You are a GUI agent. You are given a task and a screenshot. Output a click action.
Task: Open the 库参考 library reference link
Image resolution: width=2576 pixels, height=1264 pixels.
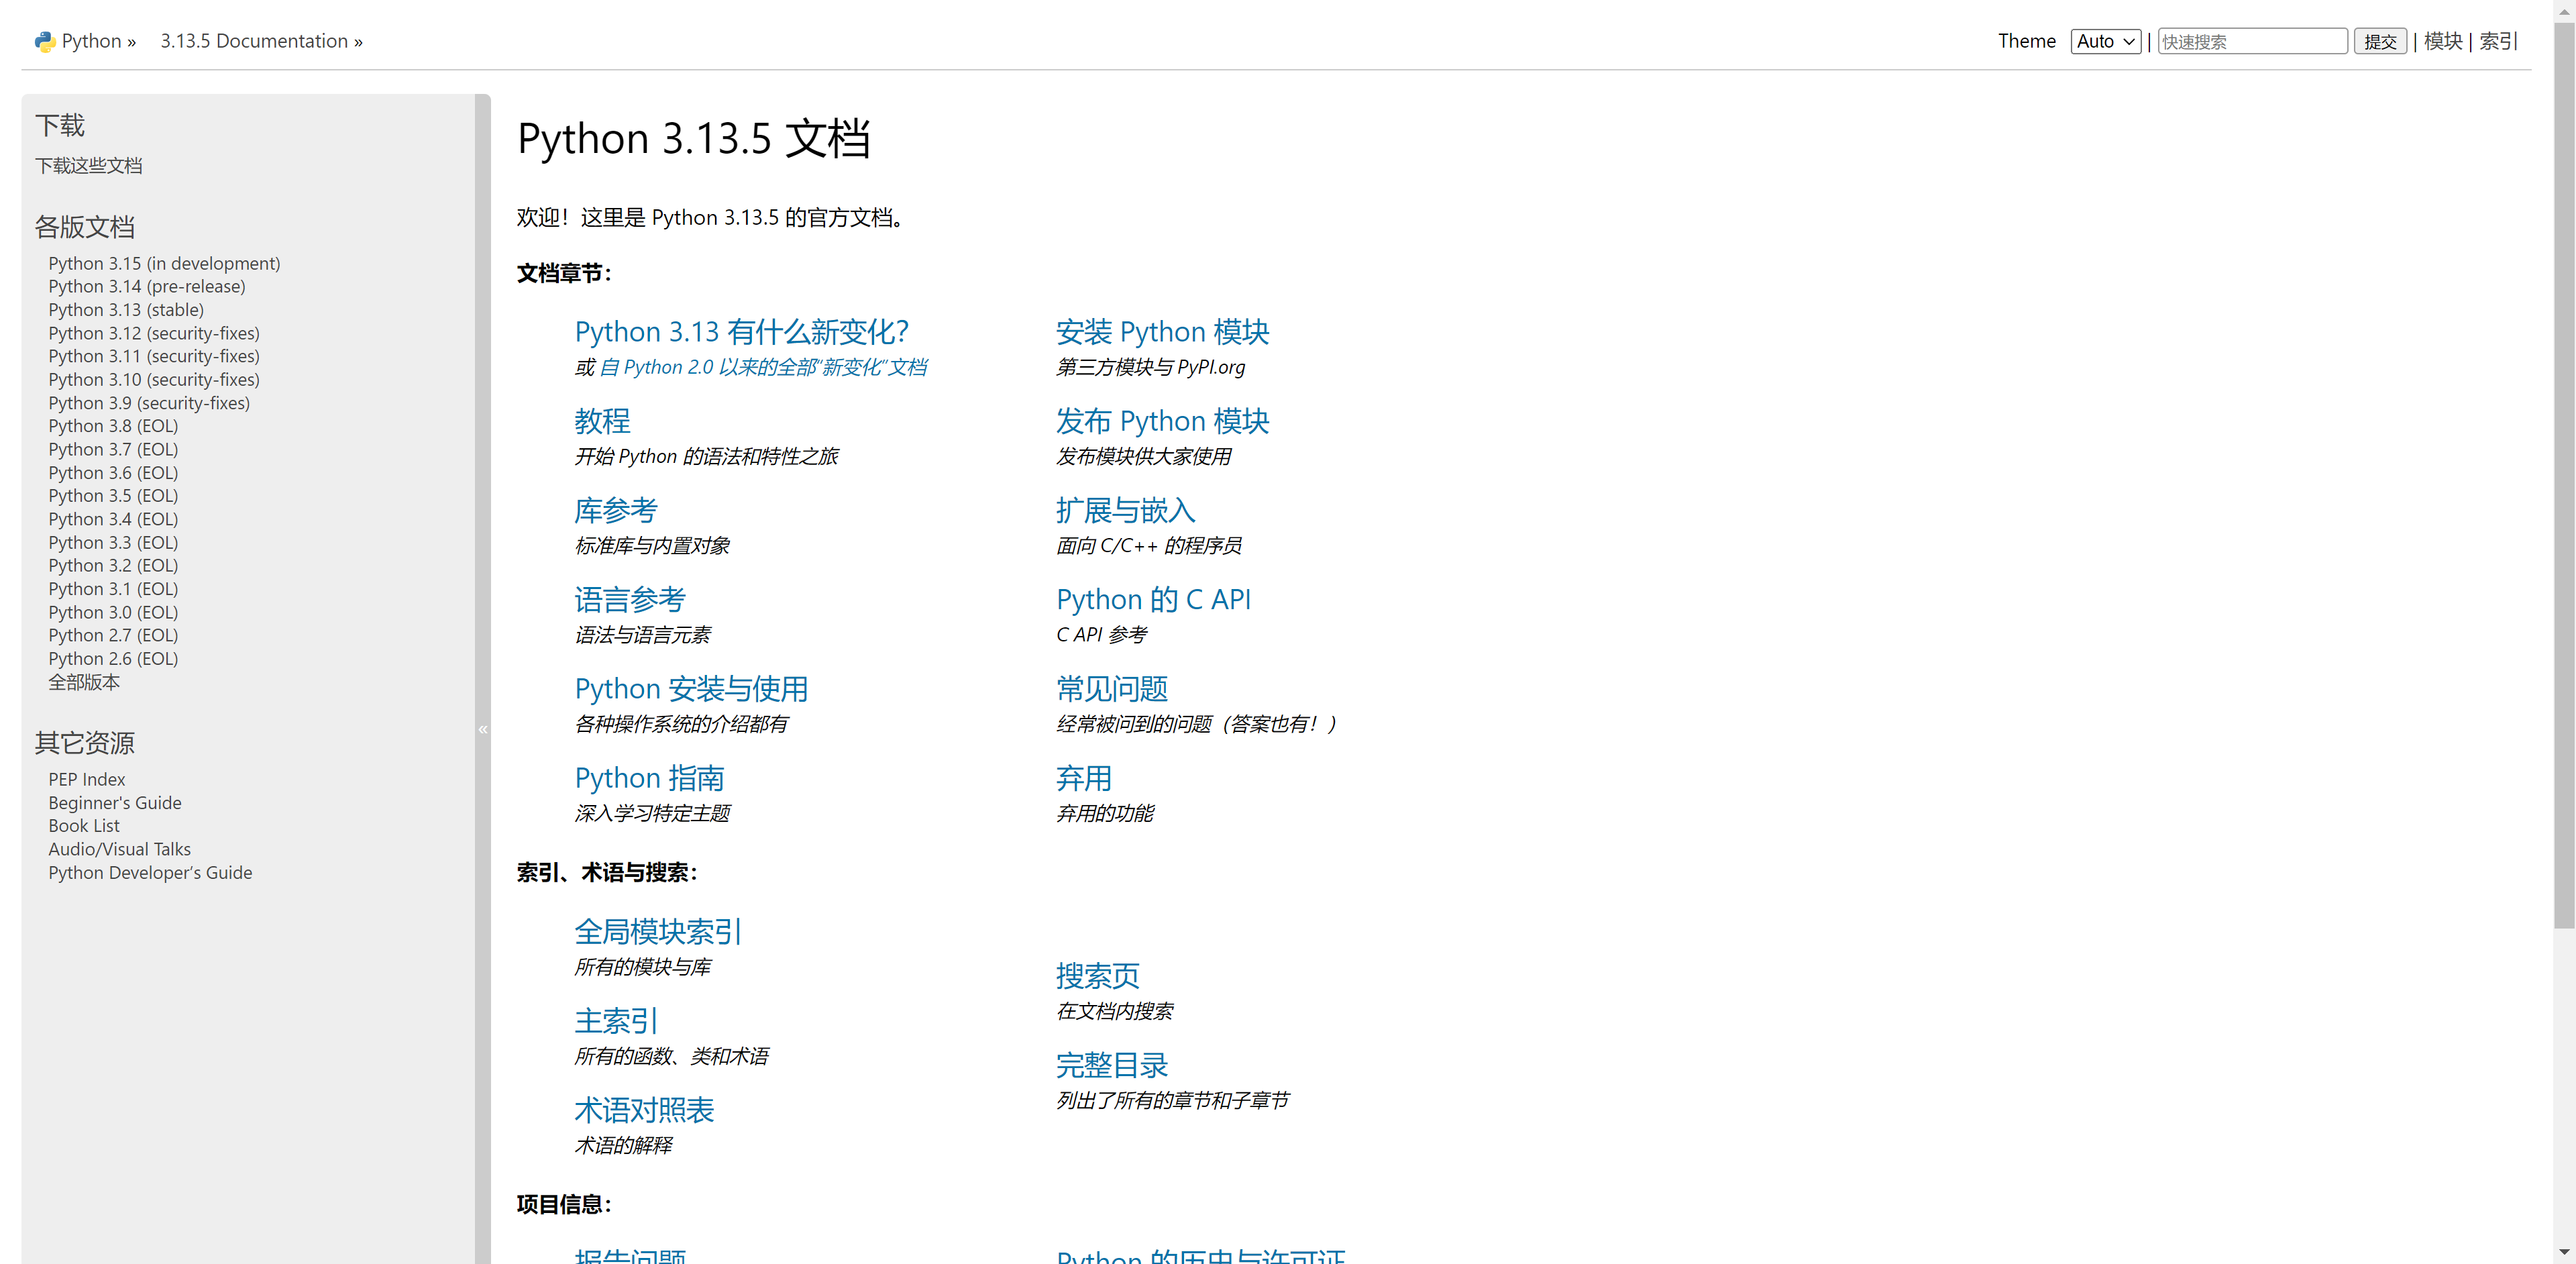point(616,510)
